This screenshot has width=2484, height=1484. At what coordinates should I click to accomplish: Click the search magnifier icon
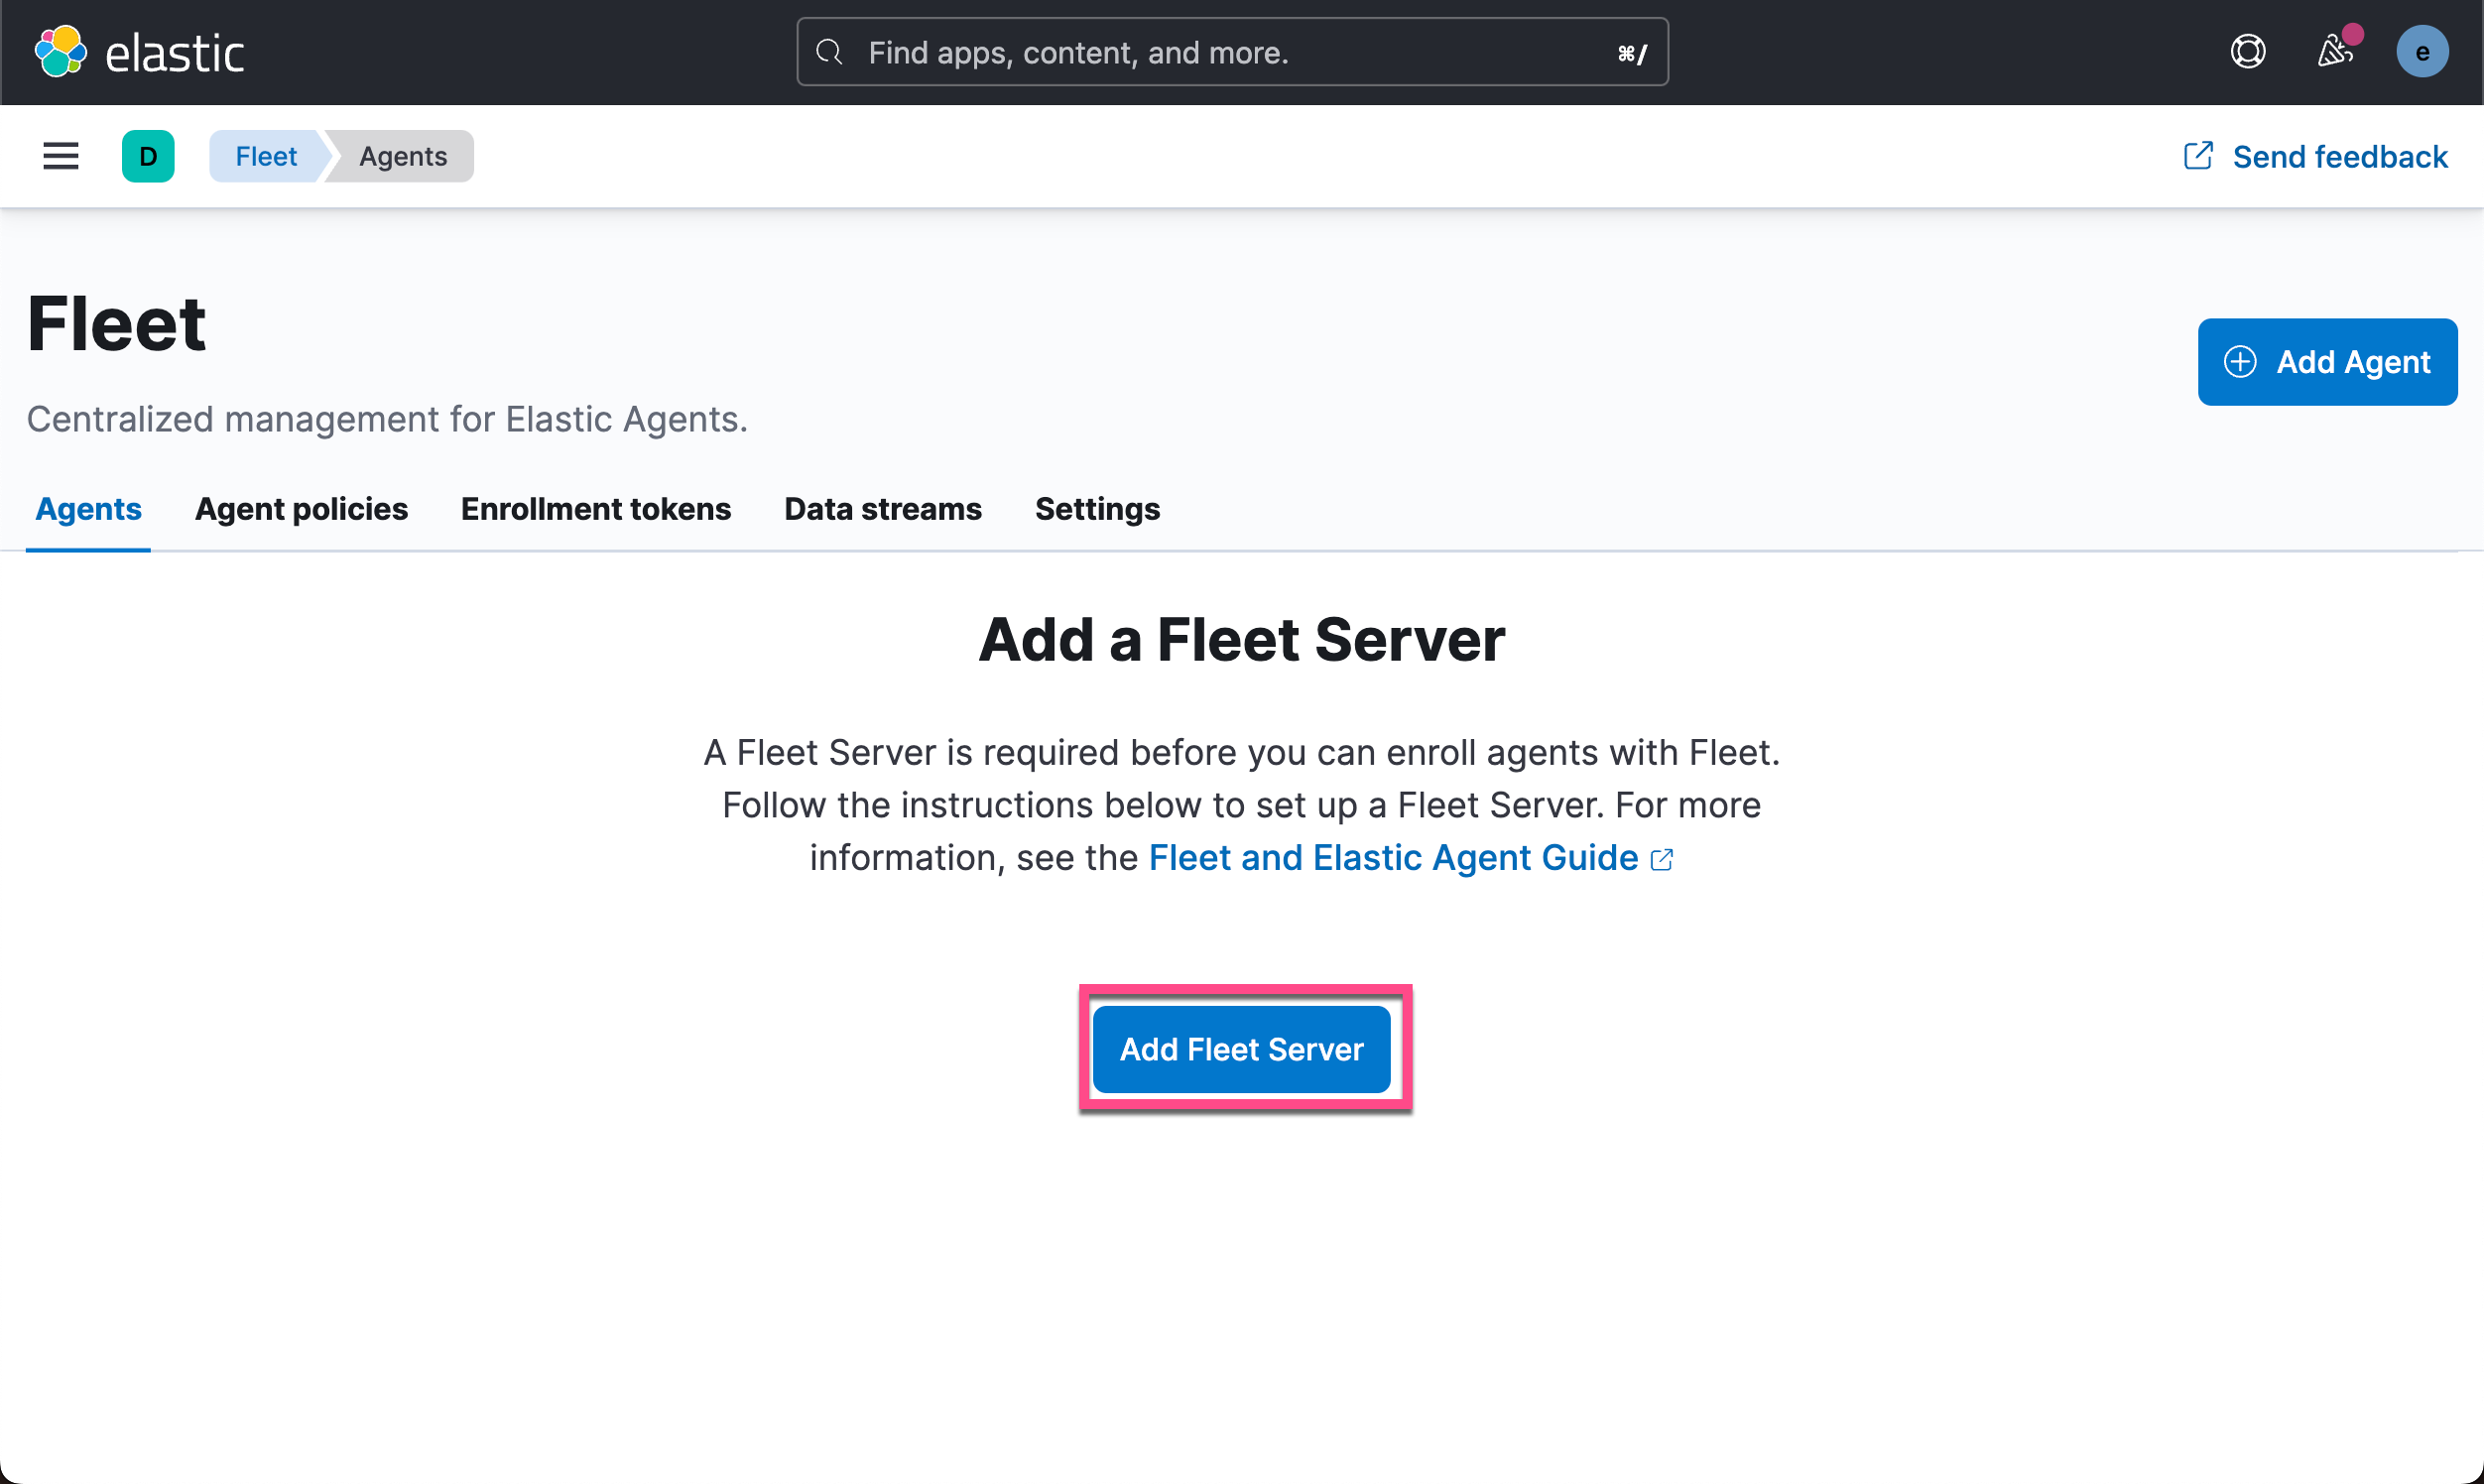tap(829, 52)
